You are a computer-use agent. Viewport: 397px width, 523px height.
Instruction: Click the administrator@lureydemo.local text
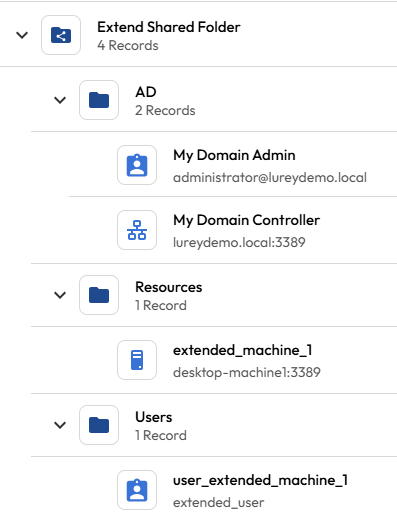point(270,177)
